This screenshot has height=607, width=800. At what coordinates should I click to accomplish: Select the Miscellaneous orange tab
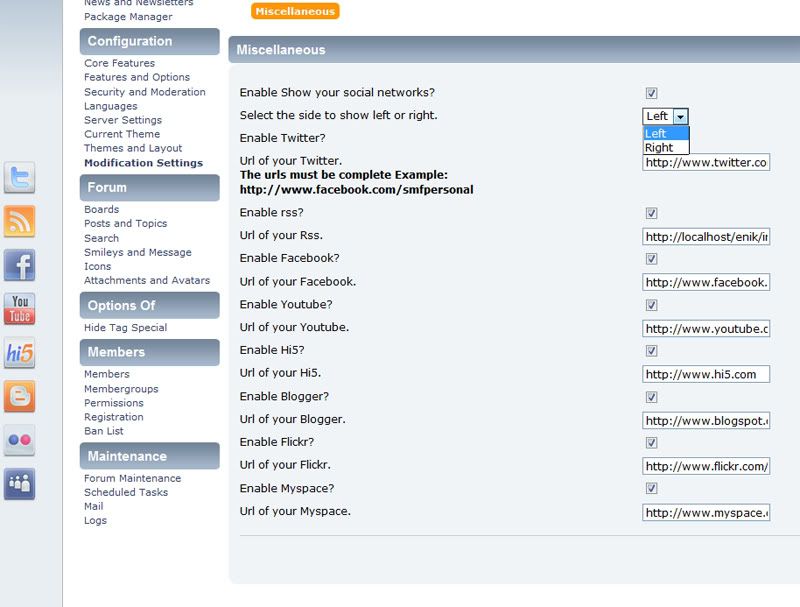point(295,11)
